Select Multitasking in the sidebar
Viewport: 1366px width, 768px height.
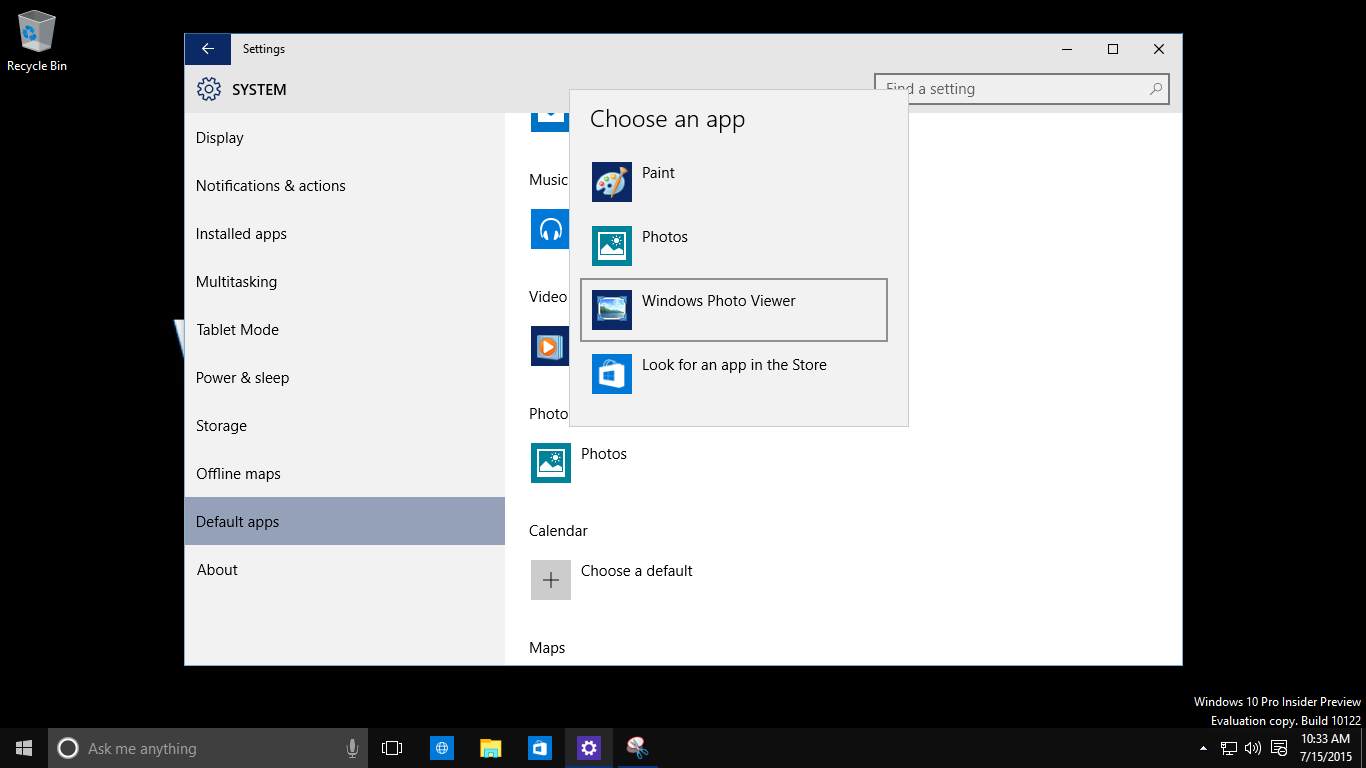[345, 282]
